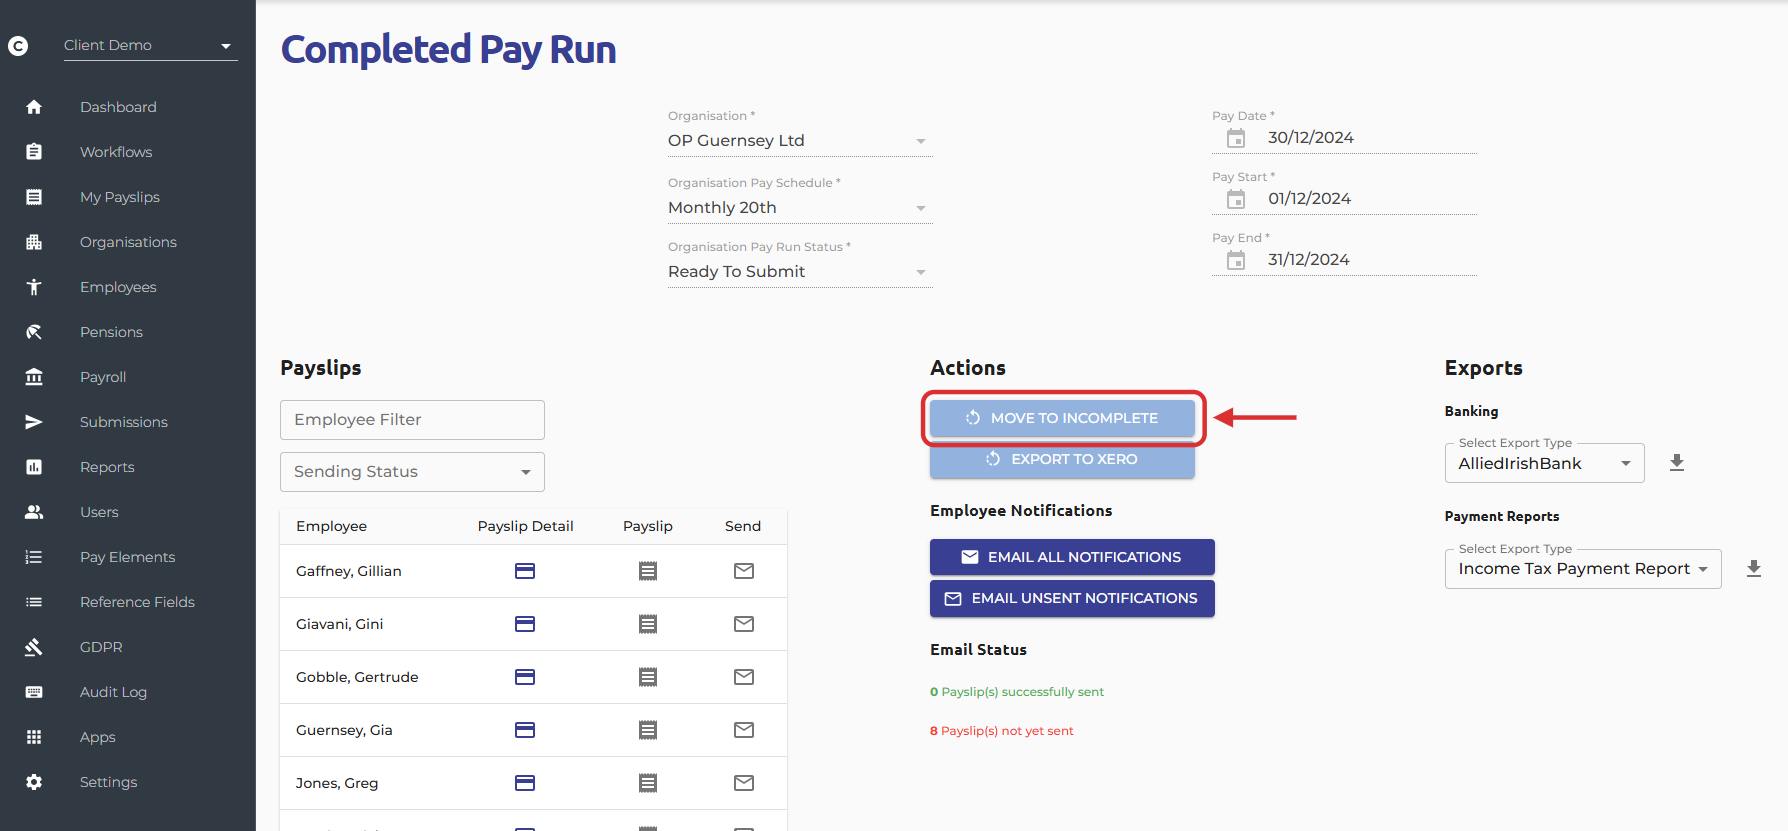Change the Organisation Pay Run Status dropdown
Screen dimensions: 1788x831
point(800,272)
